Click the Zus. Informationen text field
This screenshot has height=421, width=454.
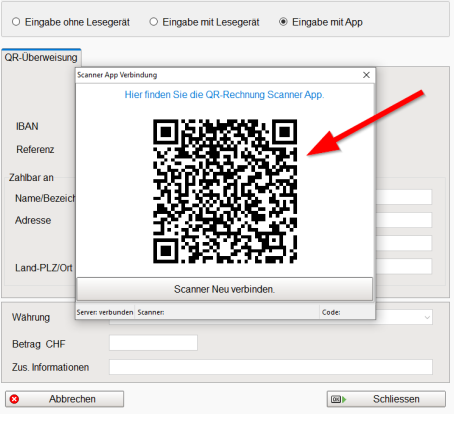[x=271, y=367]
